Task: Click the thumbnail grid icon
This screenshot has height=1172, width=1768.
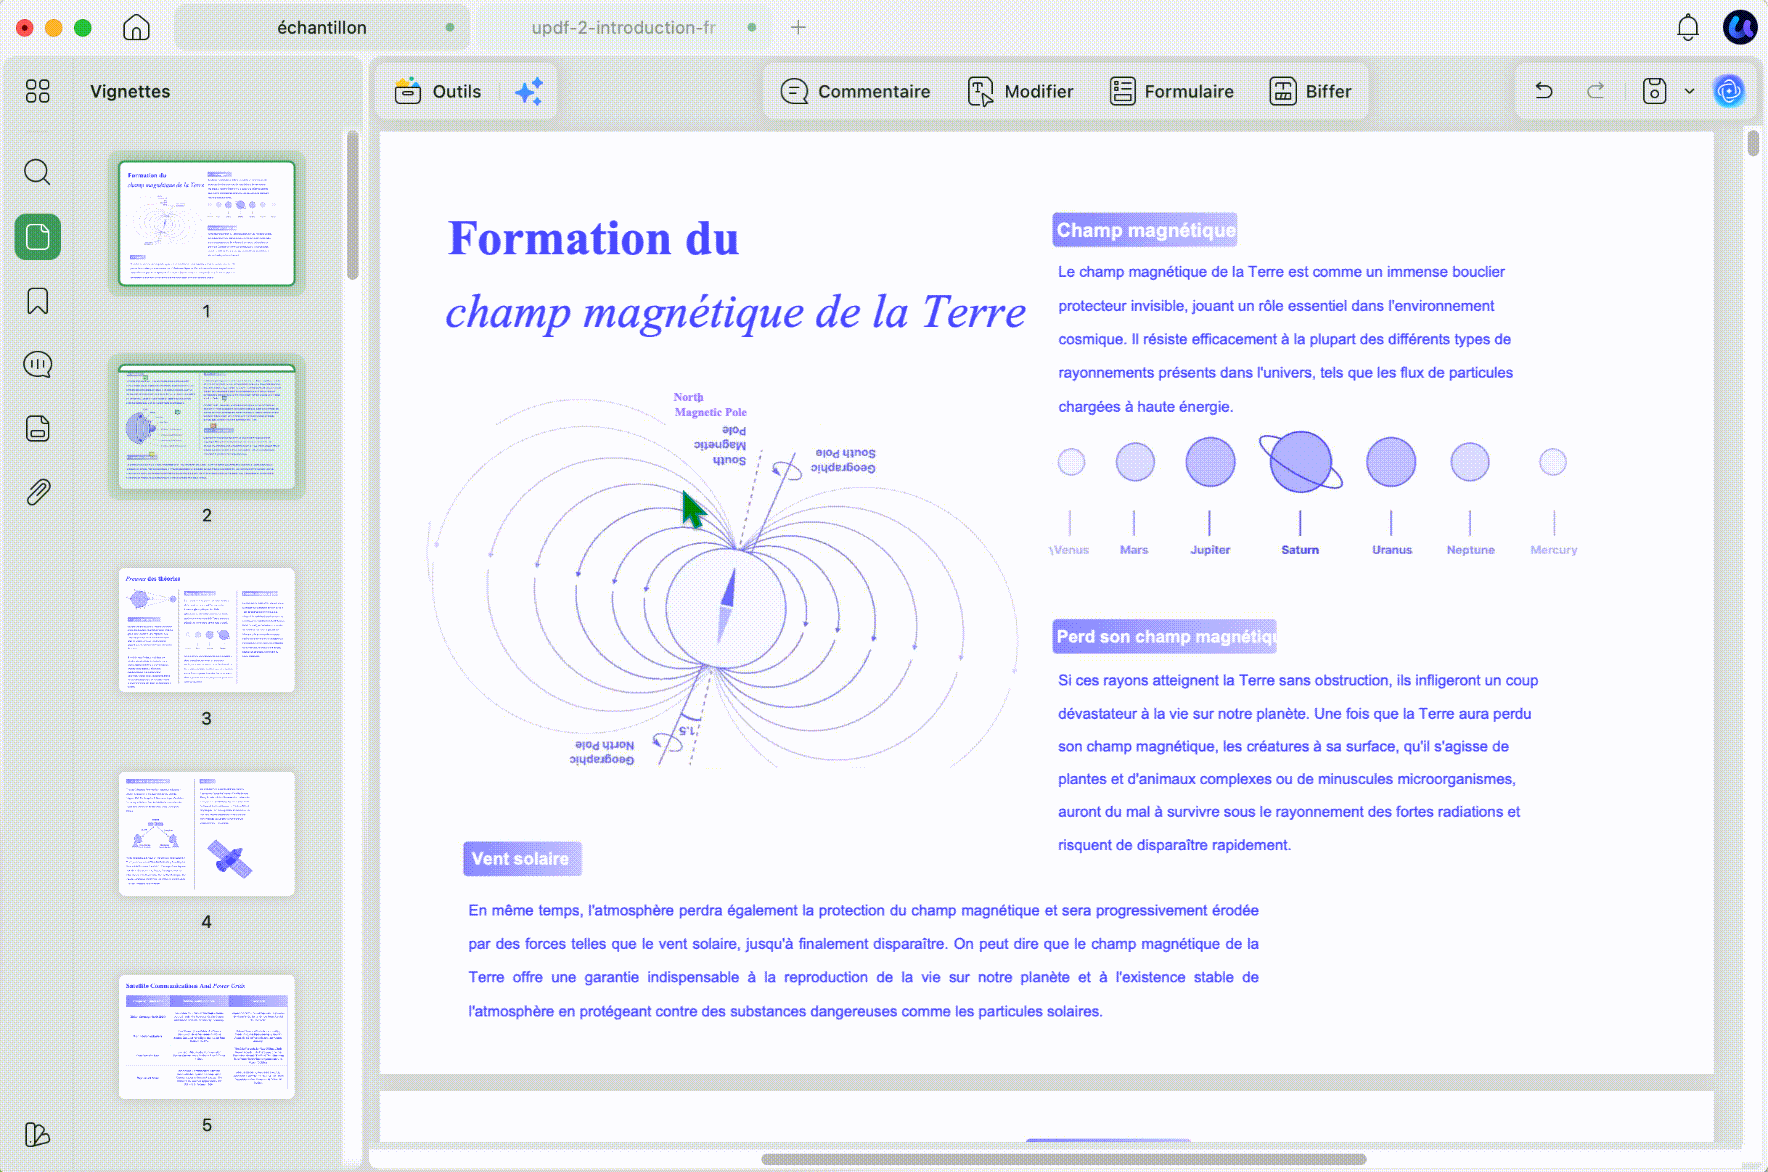Action: (x=37, y=91)
